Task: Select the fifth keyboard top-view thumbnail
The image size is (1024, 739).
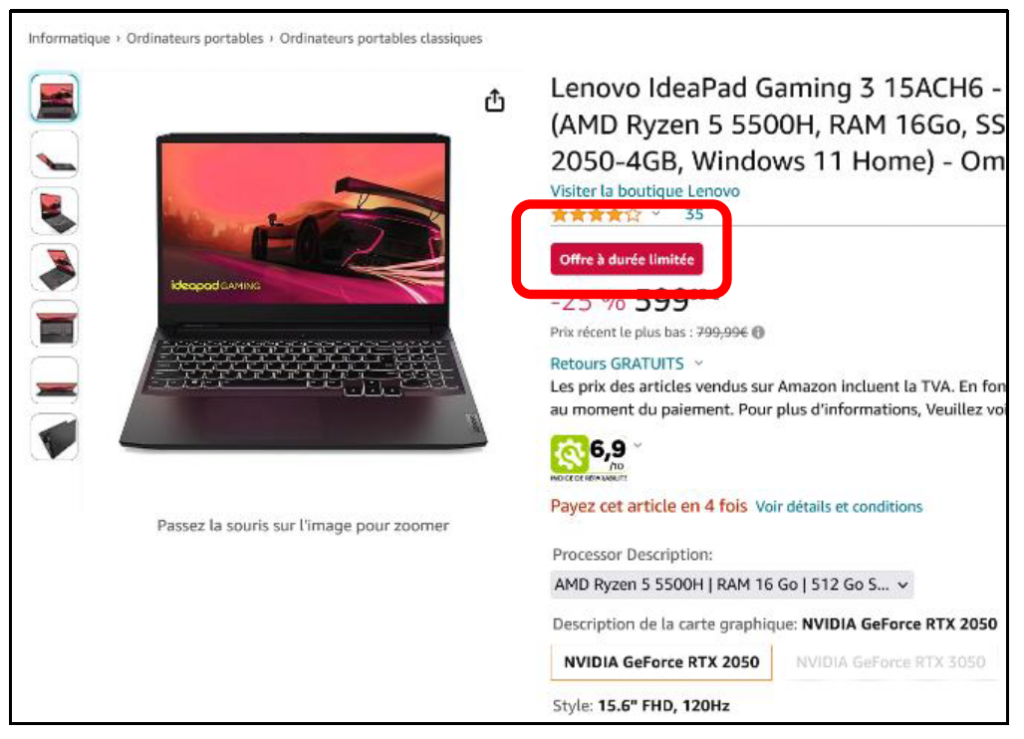Action: [x=55, y=324]
